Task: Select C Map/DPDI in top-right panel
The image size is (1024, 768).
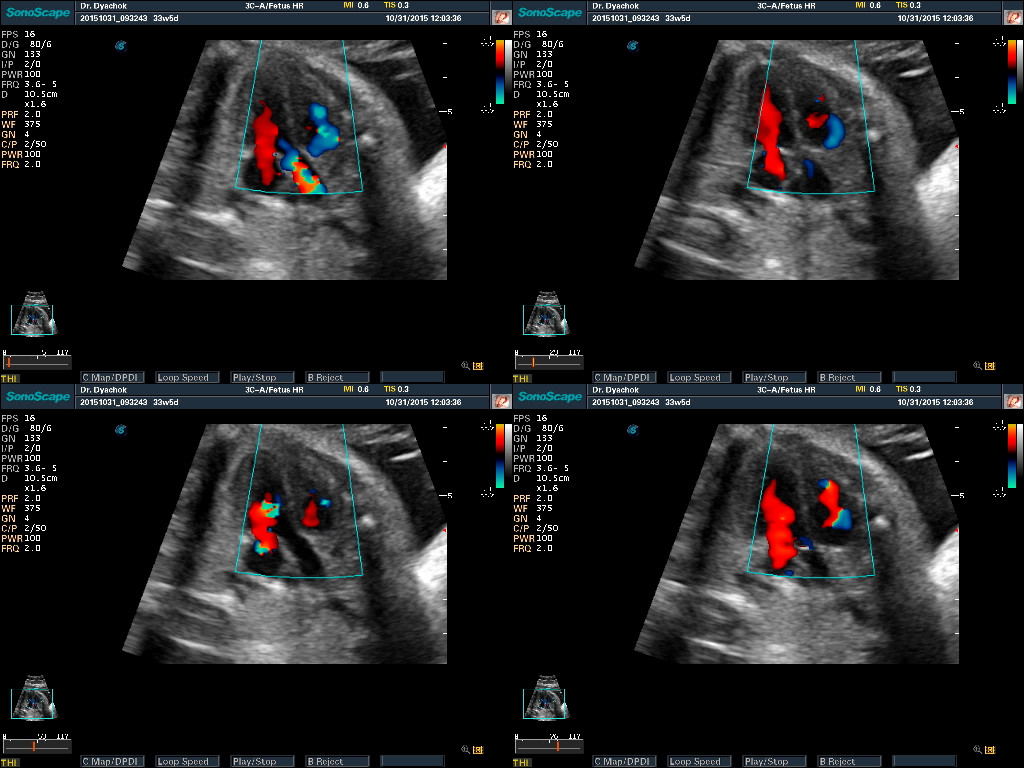Action: 624,378
